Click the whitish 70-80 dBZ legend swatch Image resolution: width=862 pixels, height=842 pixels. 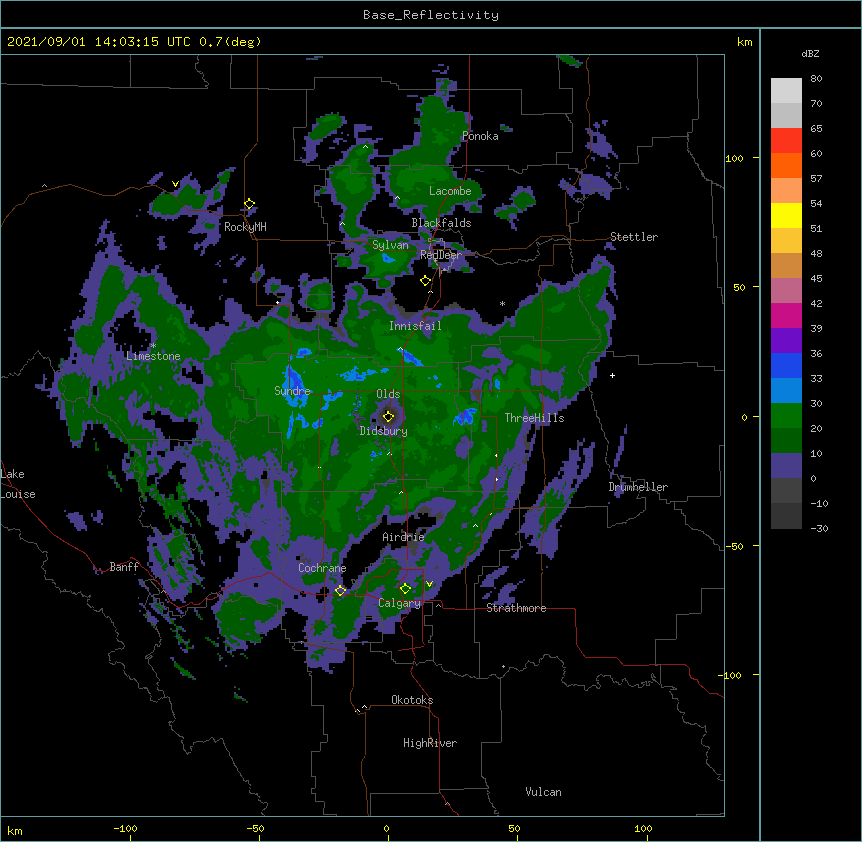pyautogui.click(x=786, y=91)
